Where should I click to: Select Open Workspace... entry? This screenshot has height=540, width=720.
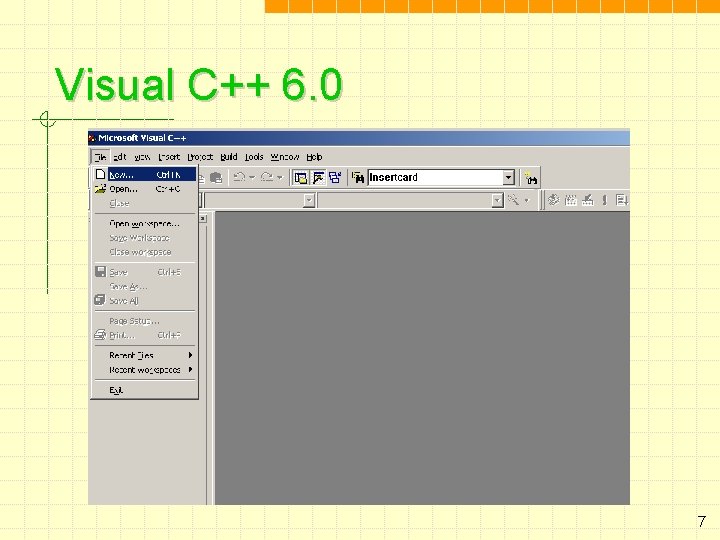click(145, 224)
